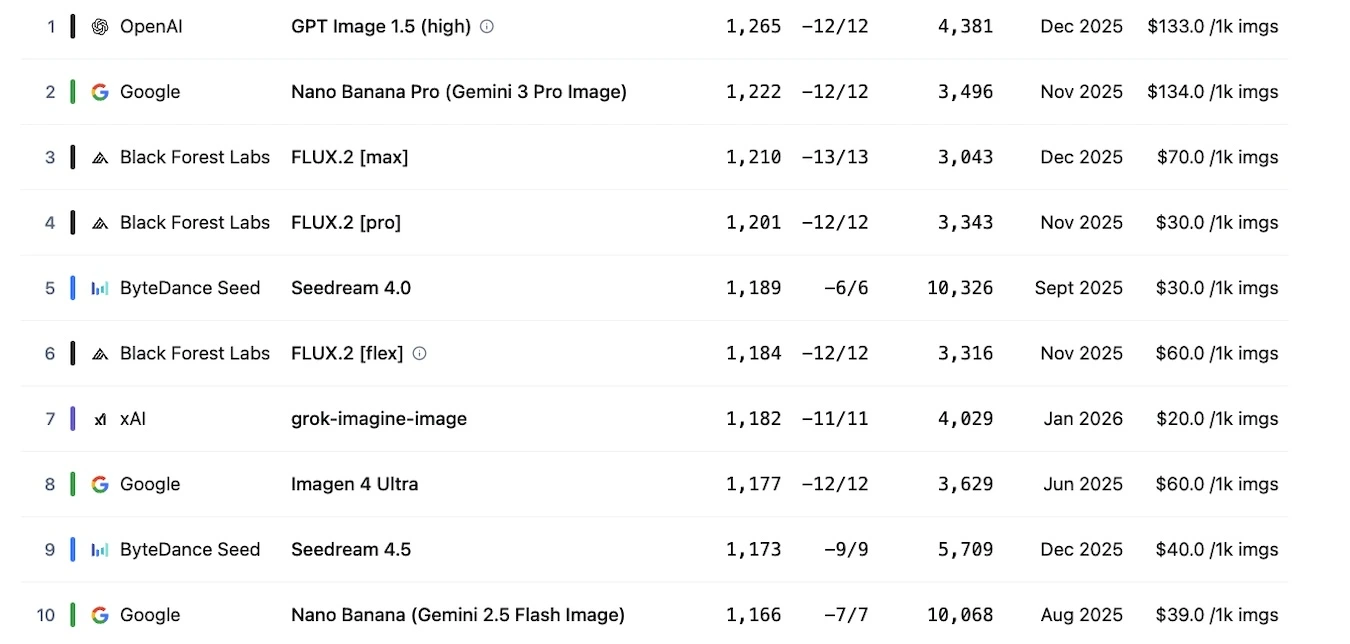This screenshot has width=1350, height=644.
Task: Click the info icon beside GPT Image 1.5 (high)
Action: [487, 27]
